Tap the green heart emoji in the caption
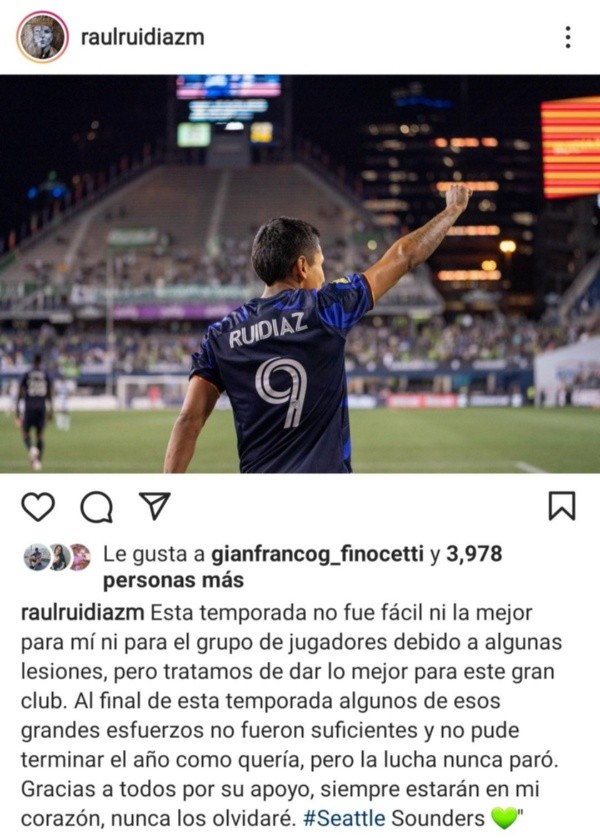Viewport: 600px width, 838px height. (x=503, y=818)
